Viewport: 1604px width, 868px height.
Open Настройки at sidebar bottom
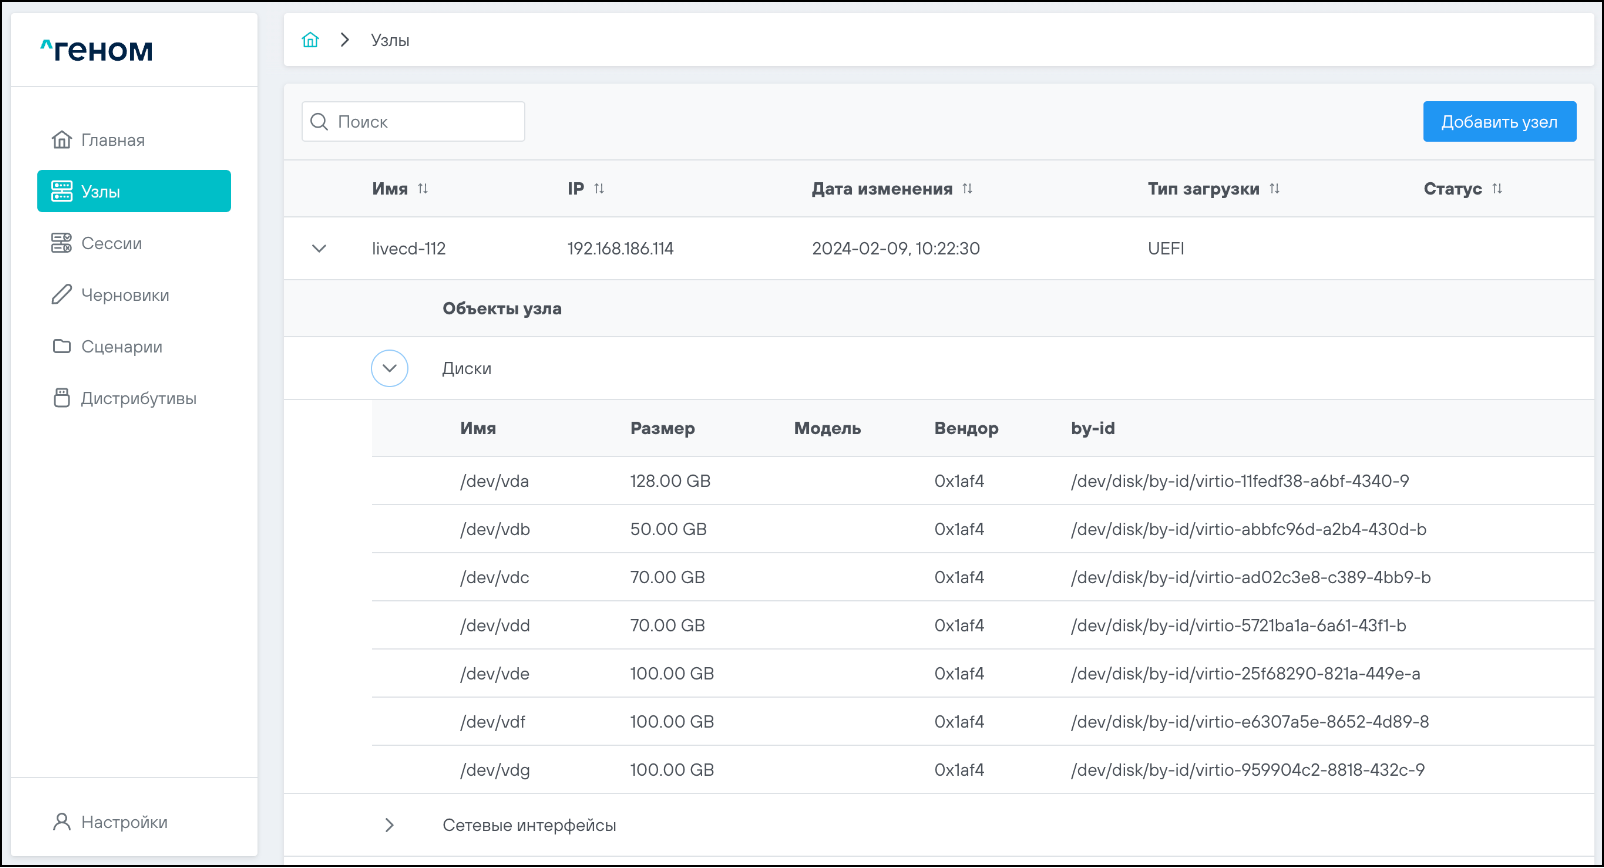124,822
